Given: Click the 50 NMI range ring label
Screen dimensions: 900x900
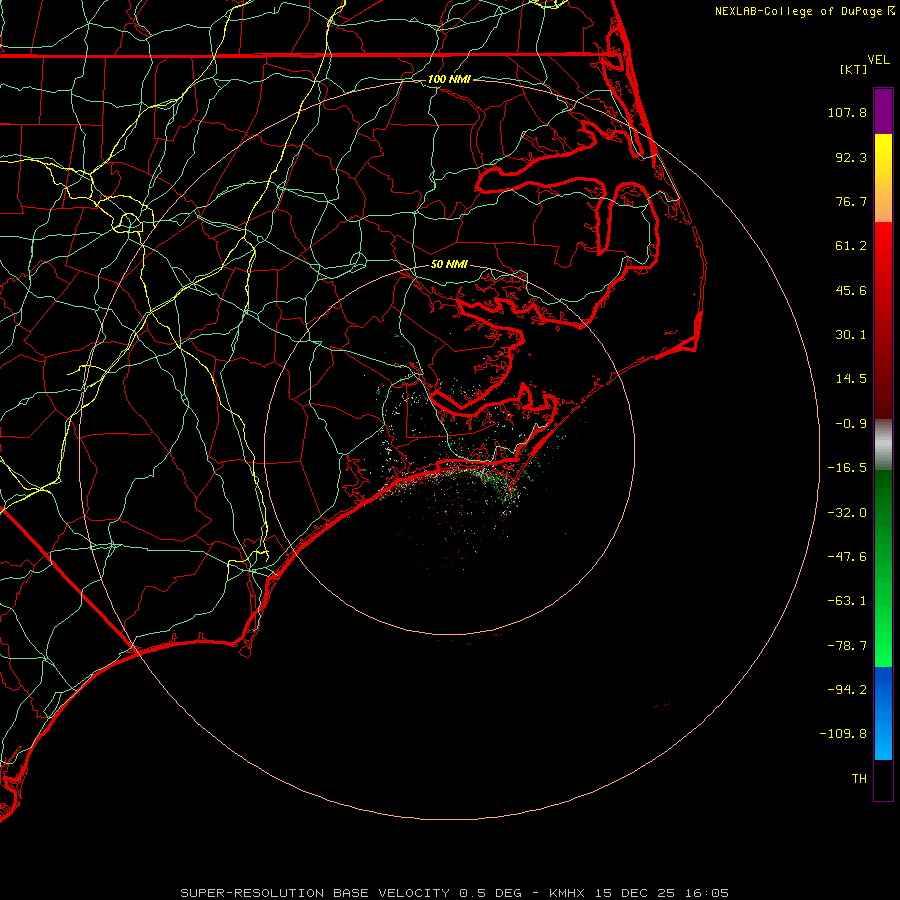Looking at the screenshot, I should pos(449,264).
